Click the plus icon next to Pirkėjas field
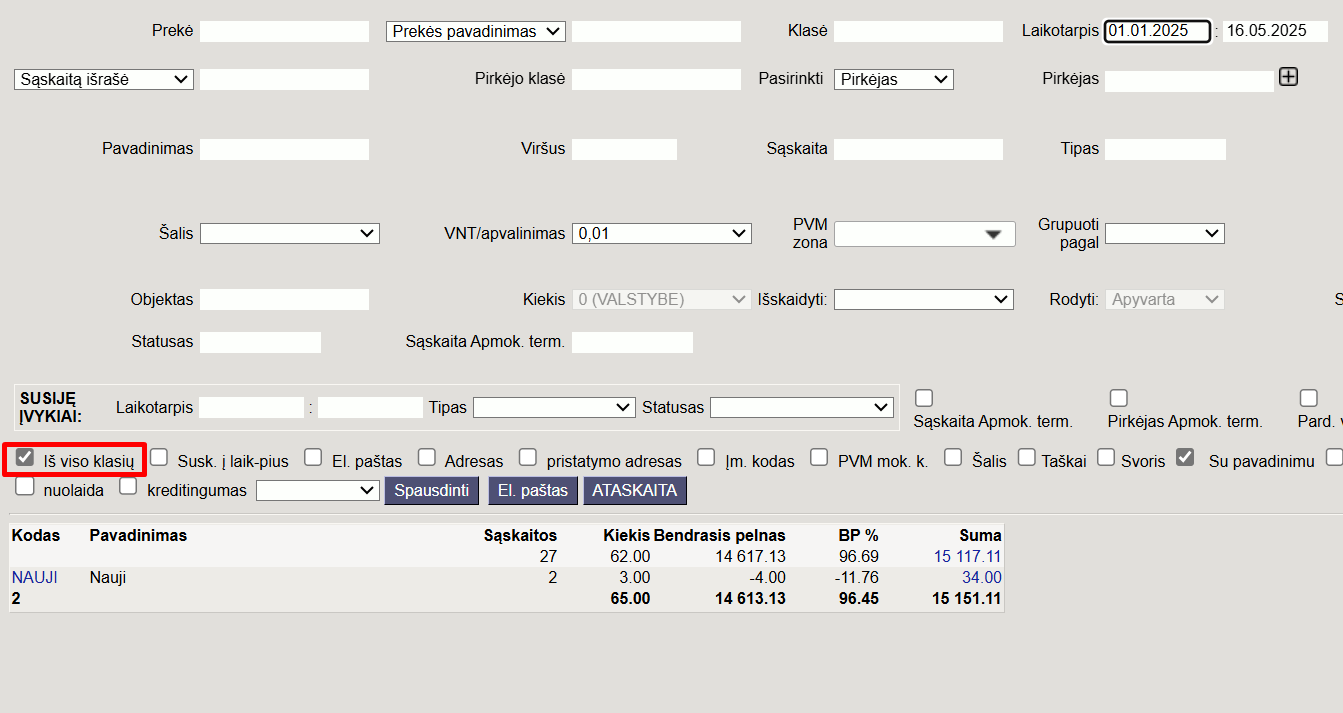1343x713 pixels. (x=1288, y=77)
